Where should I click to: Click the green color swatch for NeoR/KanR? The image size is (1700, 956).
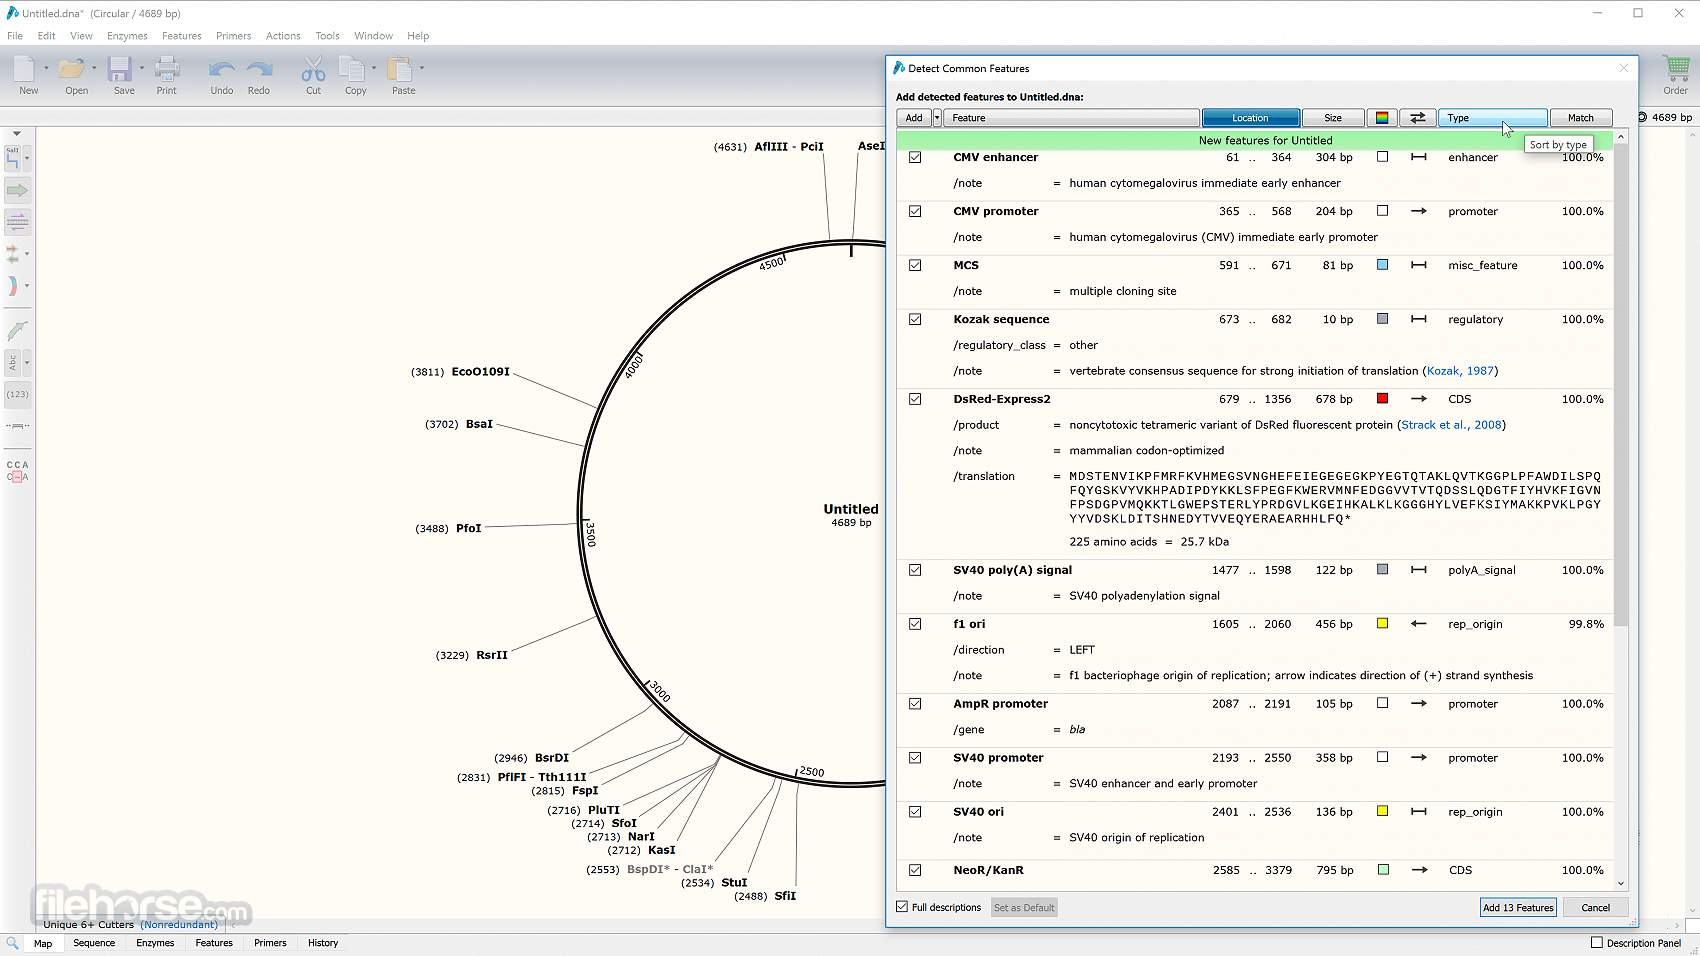pyautogui.click(x=1383, y=870)
